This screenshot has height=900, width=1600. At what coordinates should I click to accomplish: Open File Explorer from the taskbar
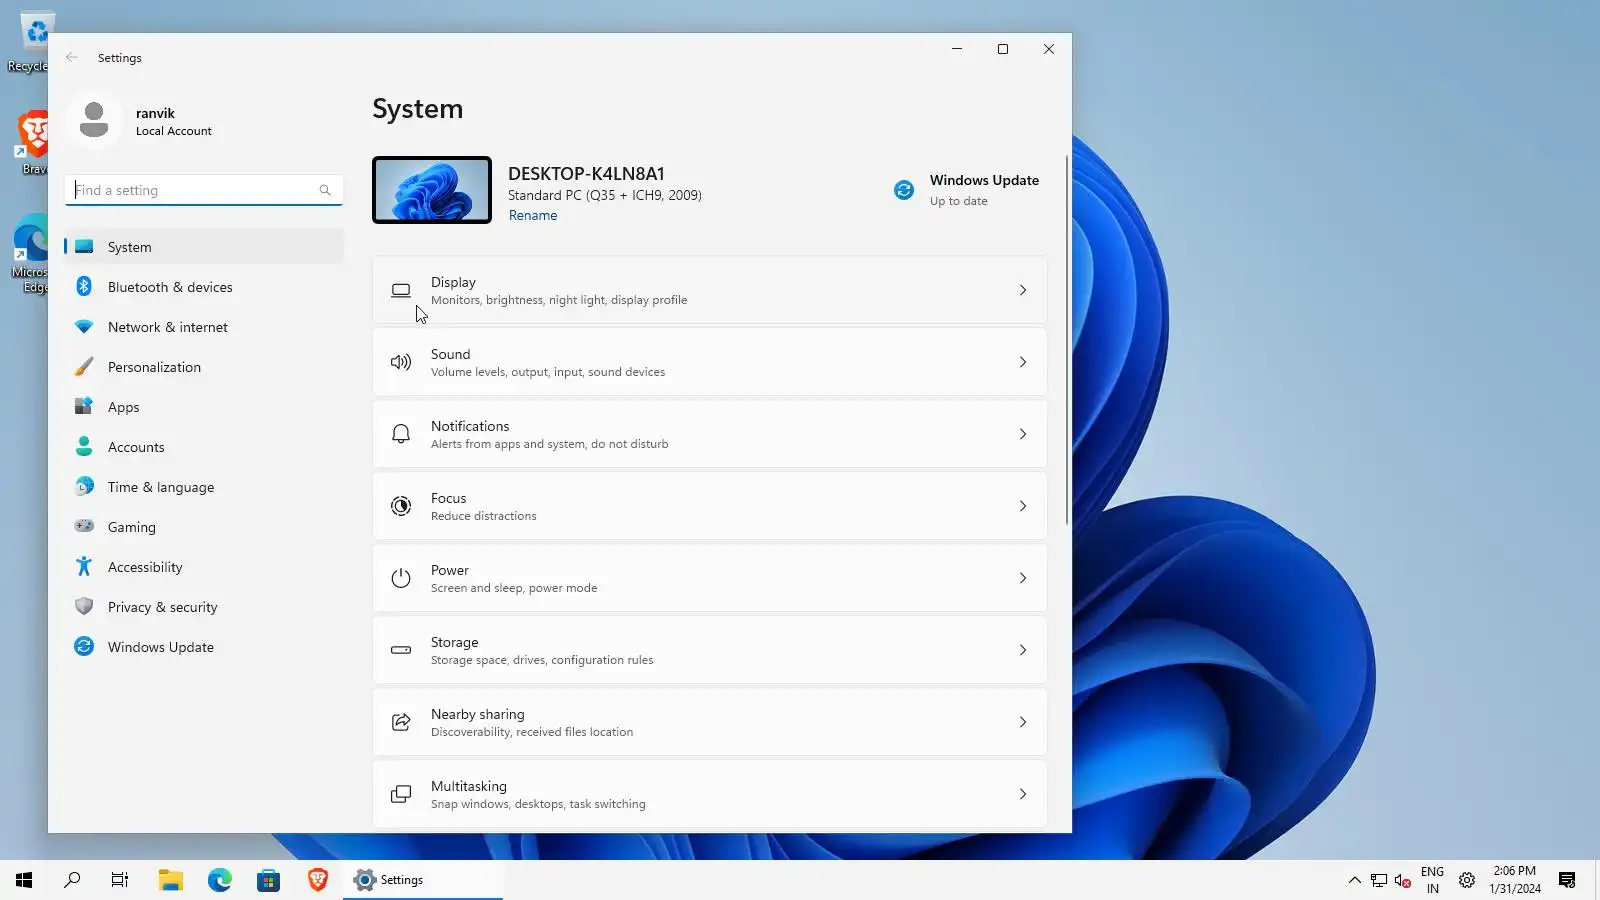click(171, 880)
